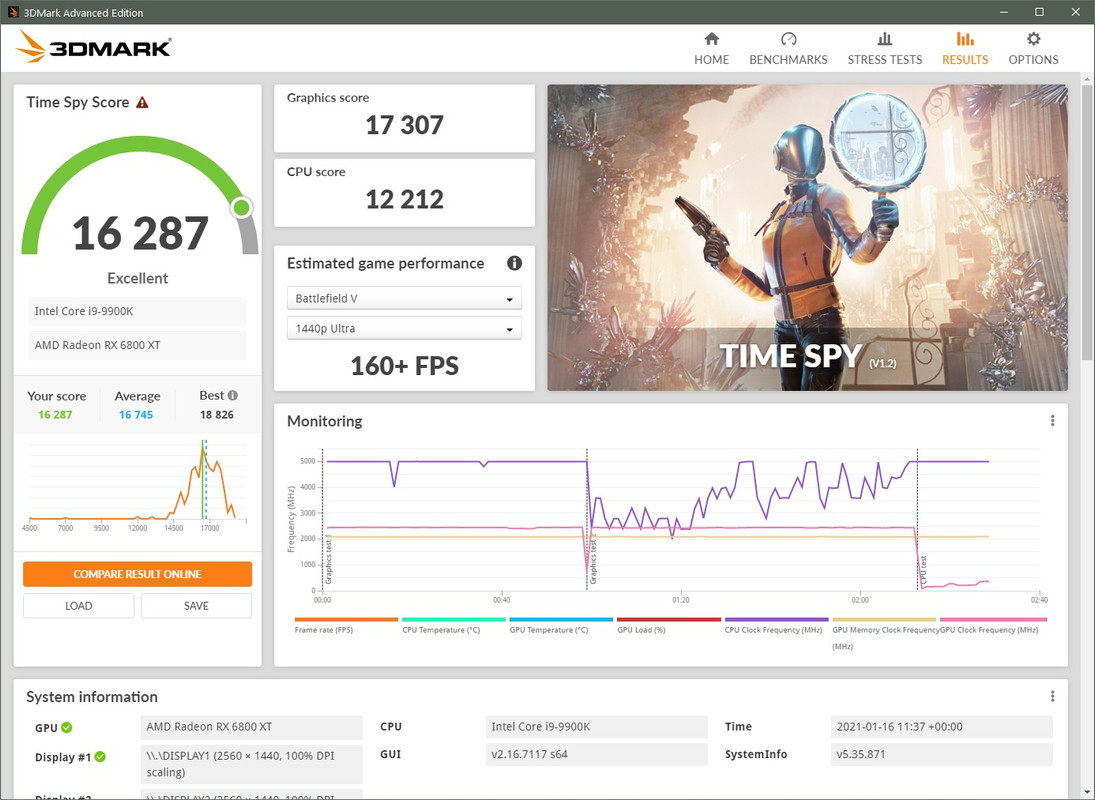
Task: Go to the BENCHMARKS tab
Action: (788, 48)
